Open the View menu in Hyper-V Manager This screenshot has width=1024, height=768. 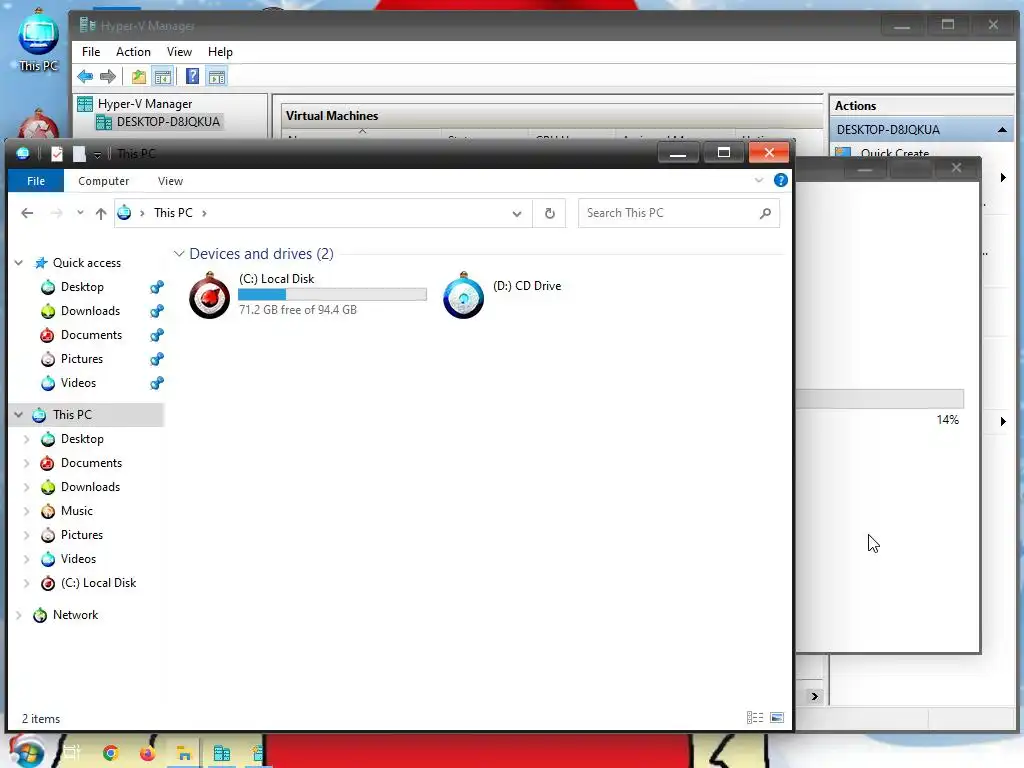coord(179,52)
